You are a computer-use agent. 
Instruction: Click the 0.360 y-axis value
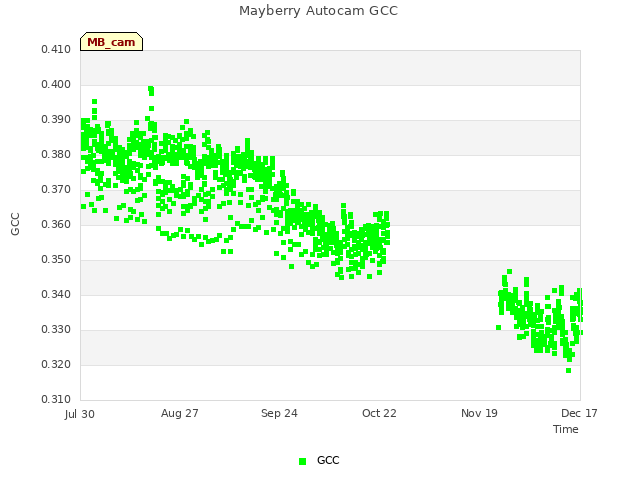[x=56, y=224]
